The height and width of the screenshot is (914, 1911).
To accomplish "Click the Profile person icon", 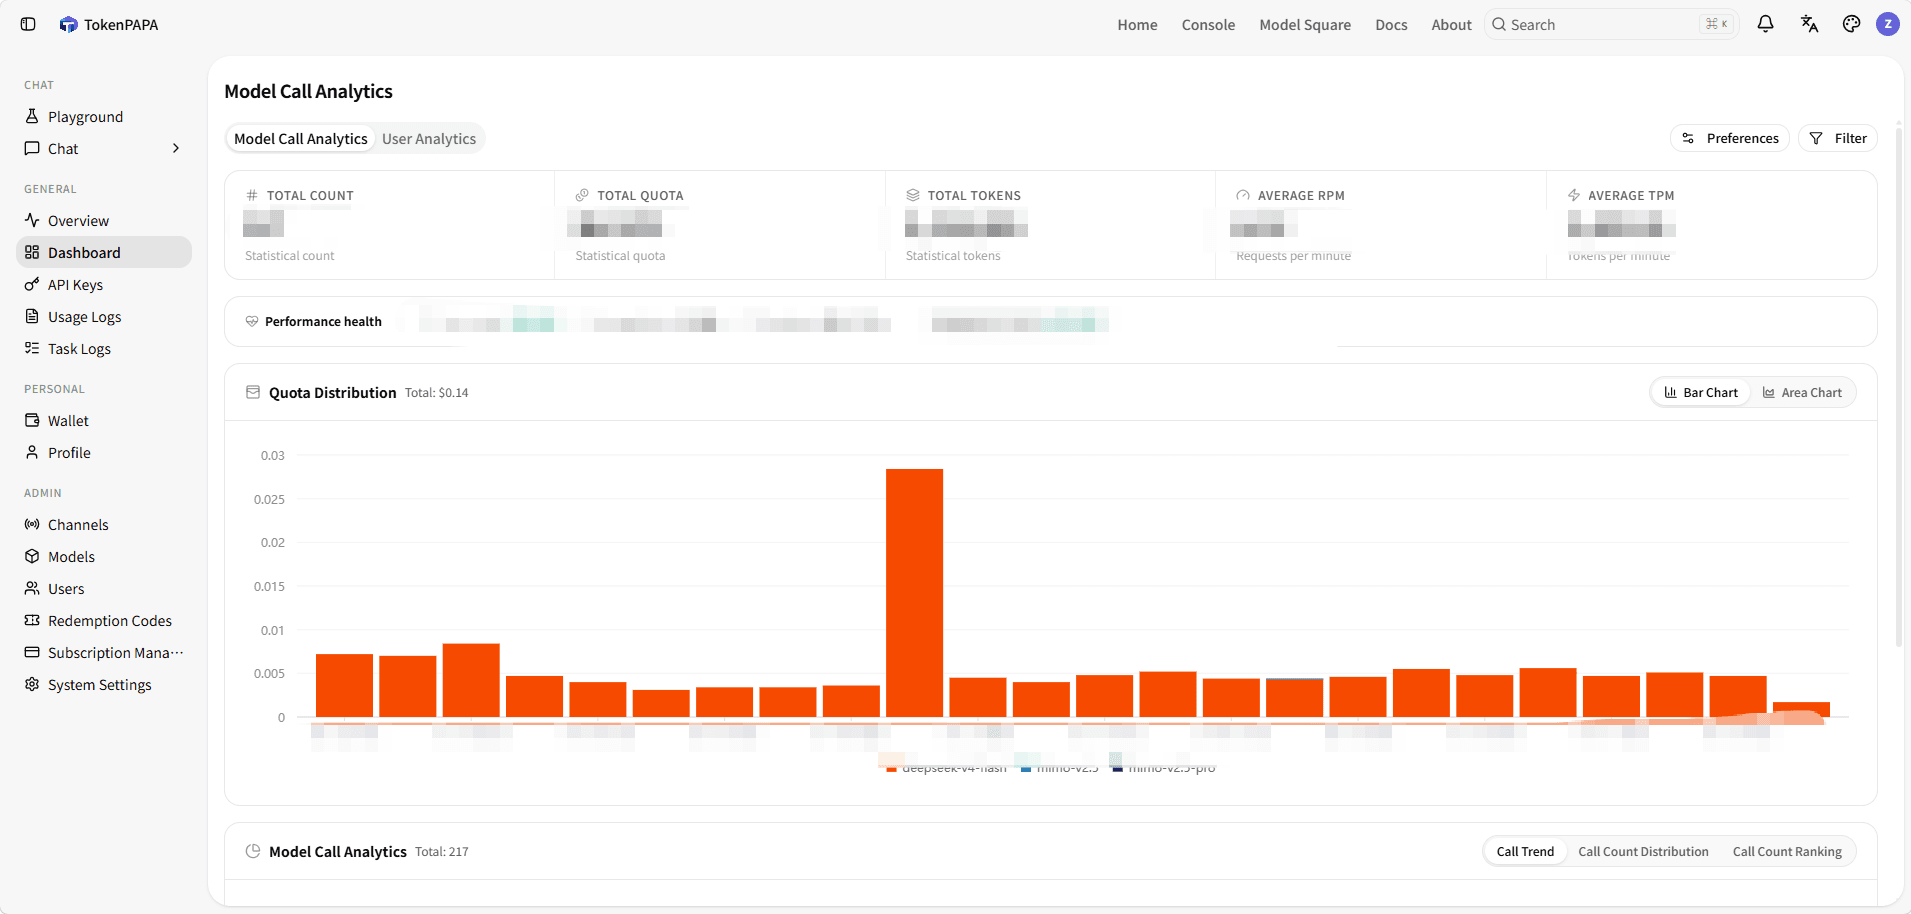I will 32,452.
